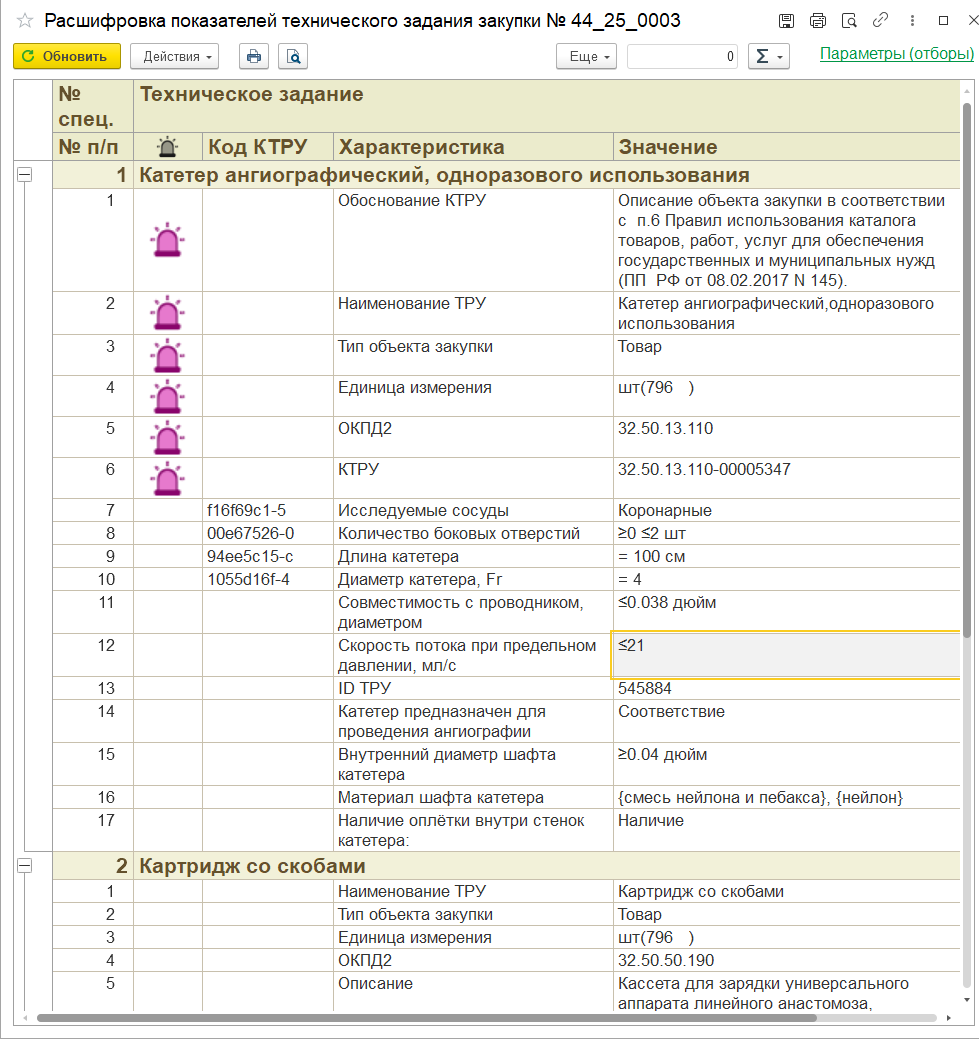Select the cell = 100 см

pyautogui.click(x=787, y=557)
